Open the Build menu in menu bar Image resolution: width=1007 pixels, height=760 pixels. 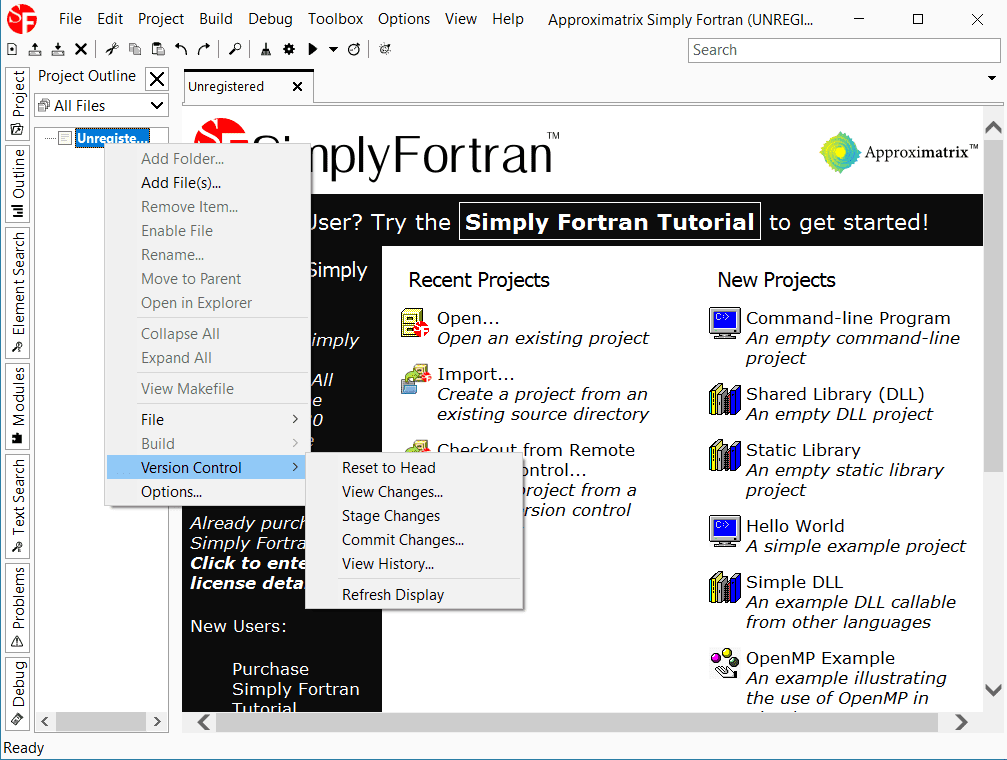[216, 19]
